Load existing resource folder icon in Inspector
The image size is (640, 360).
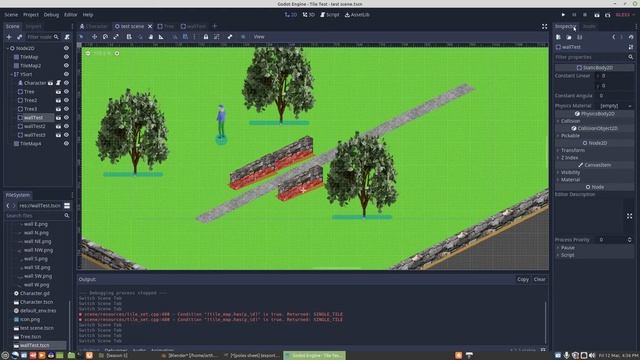[x=569, y=37]
